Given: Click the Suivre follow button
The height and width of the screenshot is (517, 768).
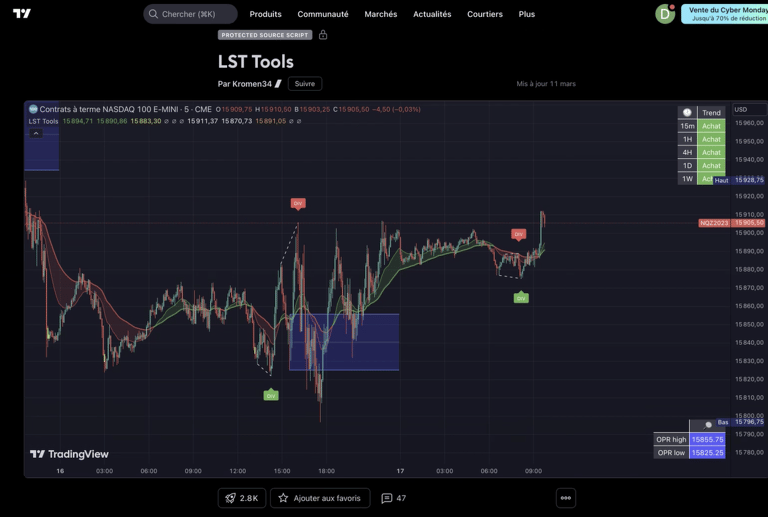Looking at the screenshot, I should click(x=305, y=84).
